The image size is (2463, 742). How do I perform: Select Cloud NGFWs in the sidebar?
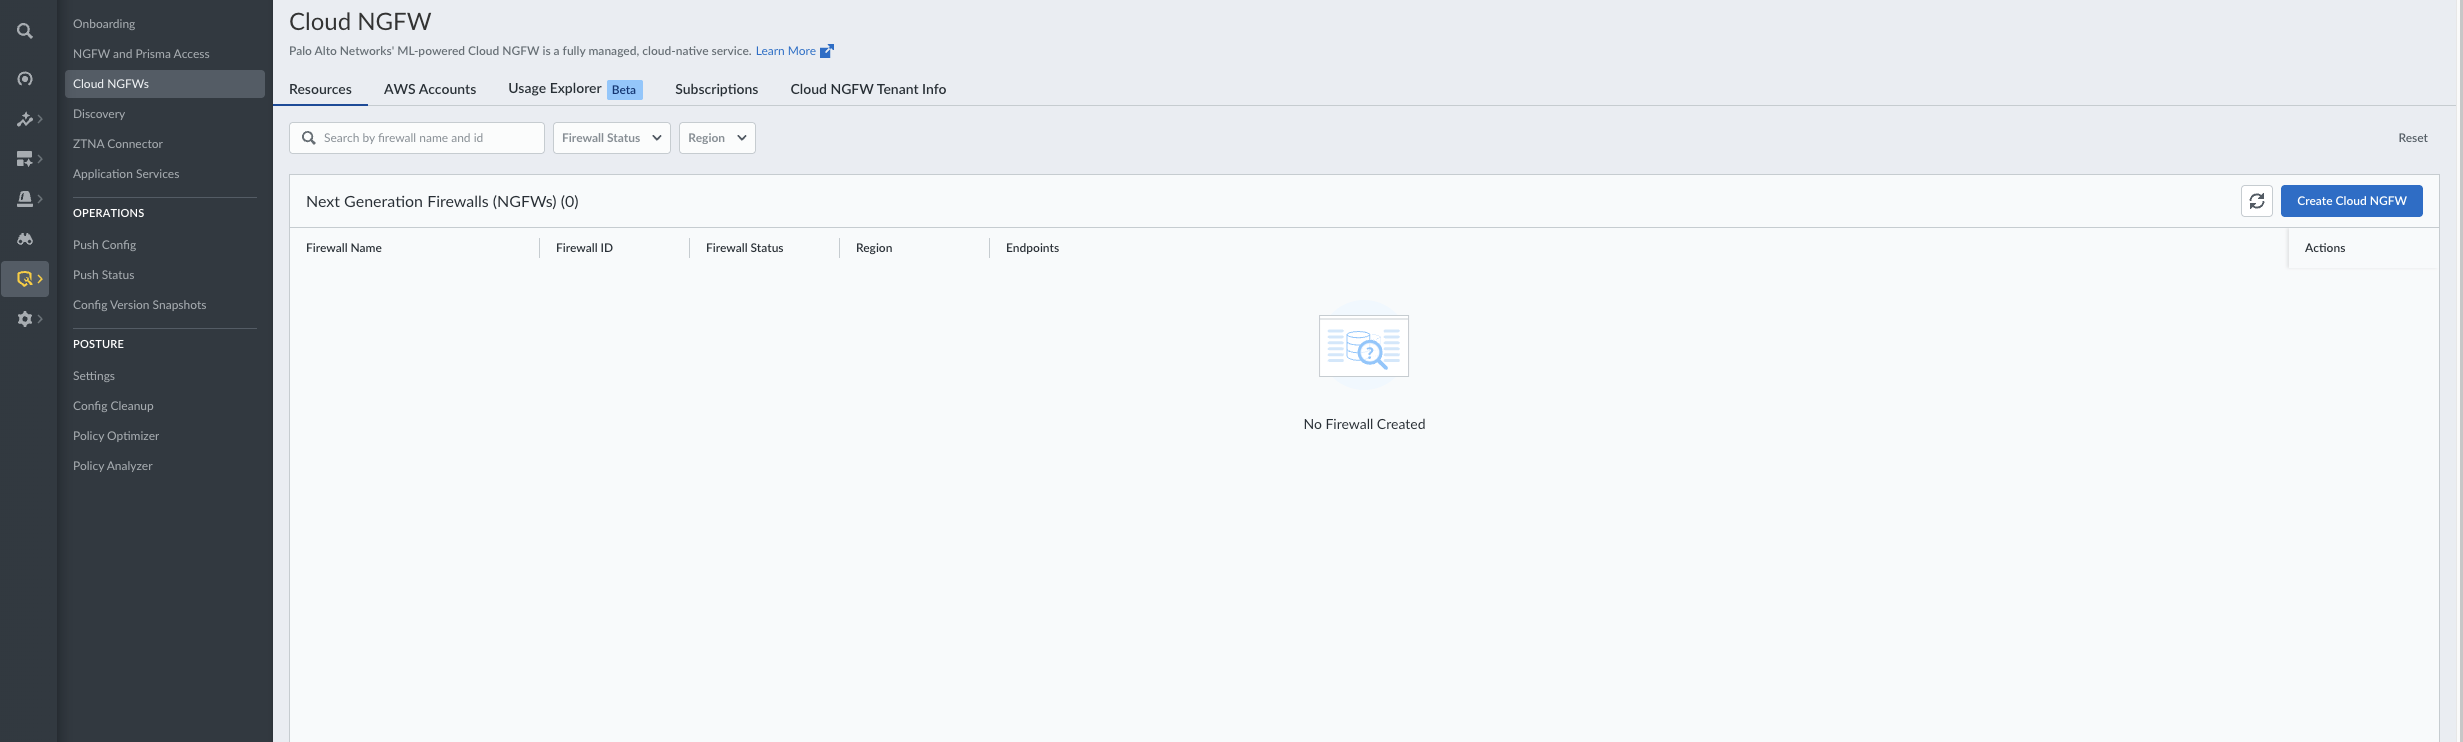(x=165, y=84)
